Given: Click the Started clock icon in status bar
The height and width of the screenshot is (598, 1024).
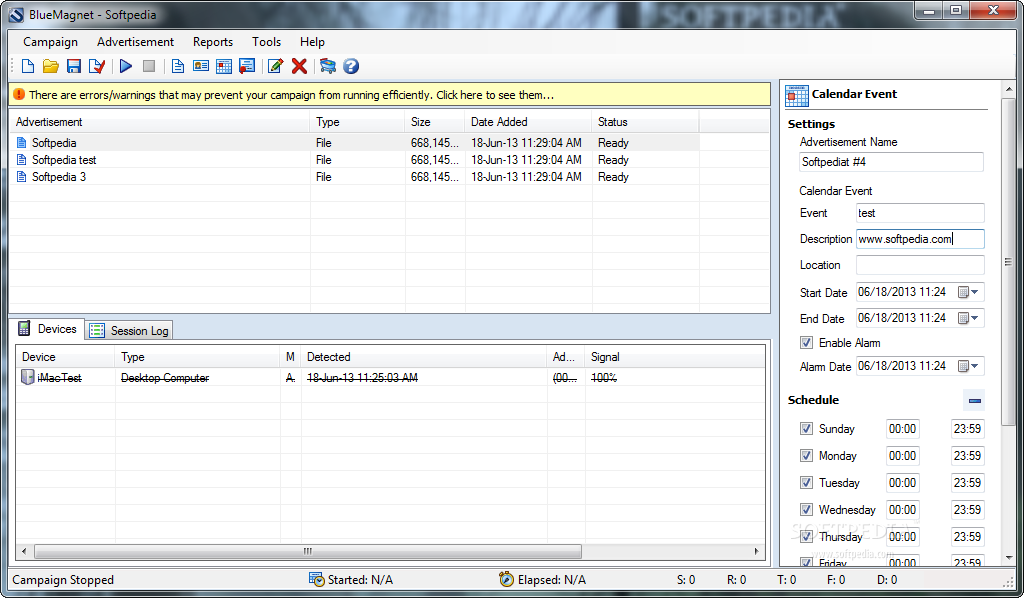Looking at the screenshot, I should point(316,579).
